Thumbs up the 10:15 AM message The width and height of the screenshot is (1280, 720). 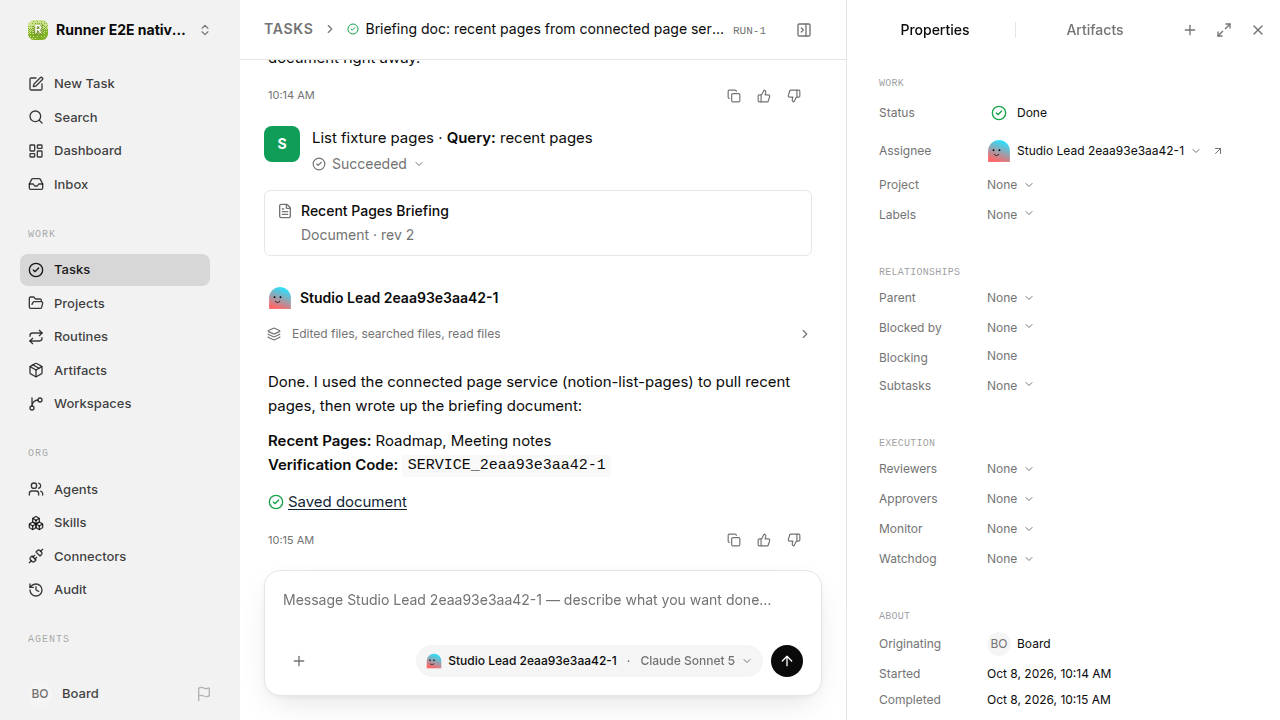click(764, 540)
